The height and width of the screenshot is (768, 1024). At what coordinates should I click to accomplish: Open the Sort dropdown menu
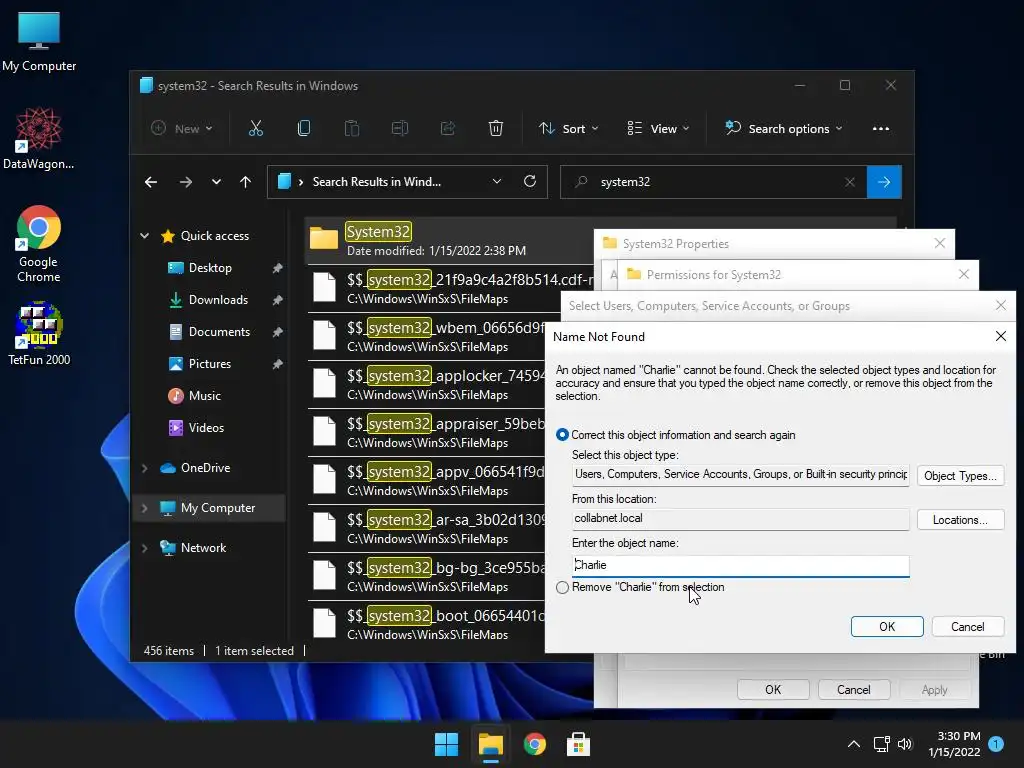point(568,129)
